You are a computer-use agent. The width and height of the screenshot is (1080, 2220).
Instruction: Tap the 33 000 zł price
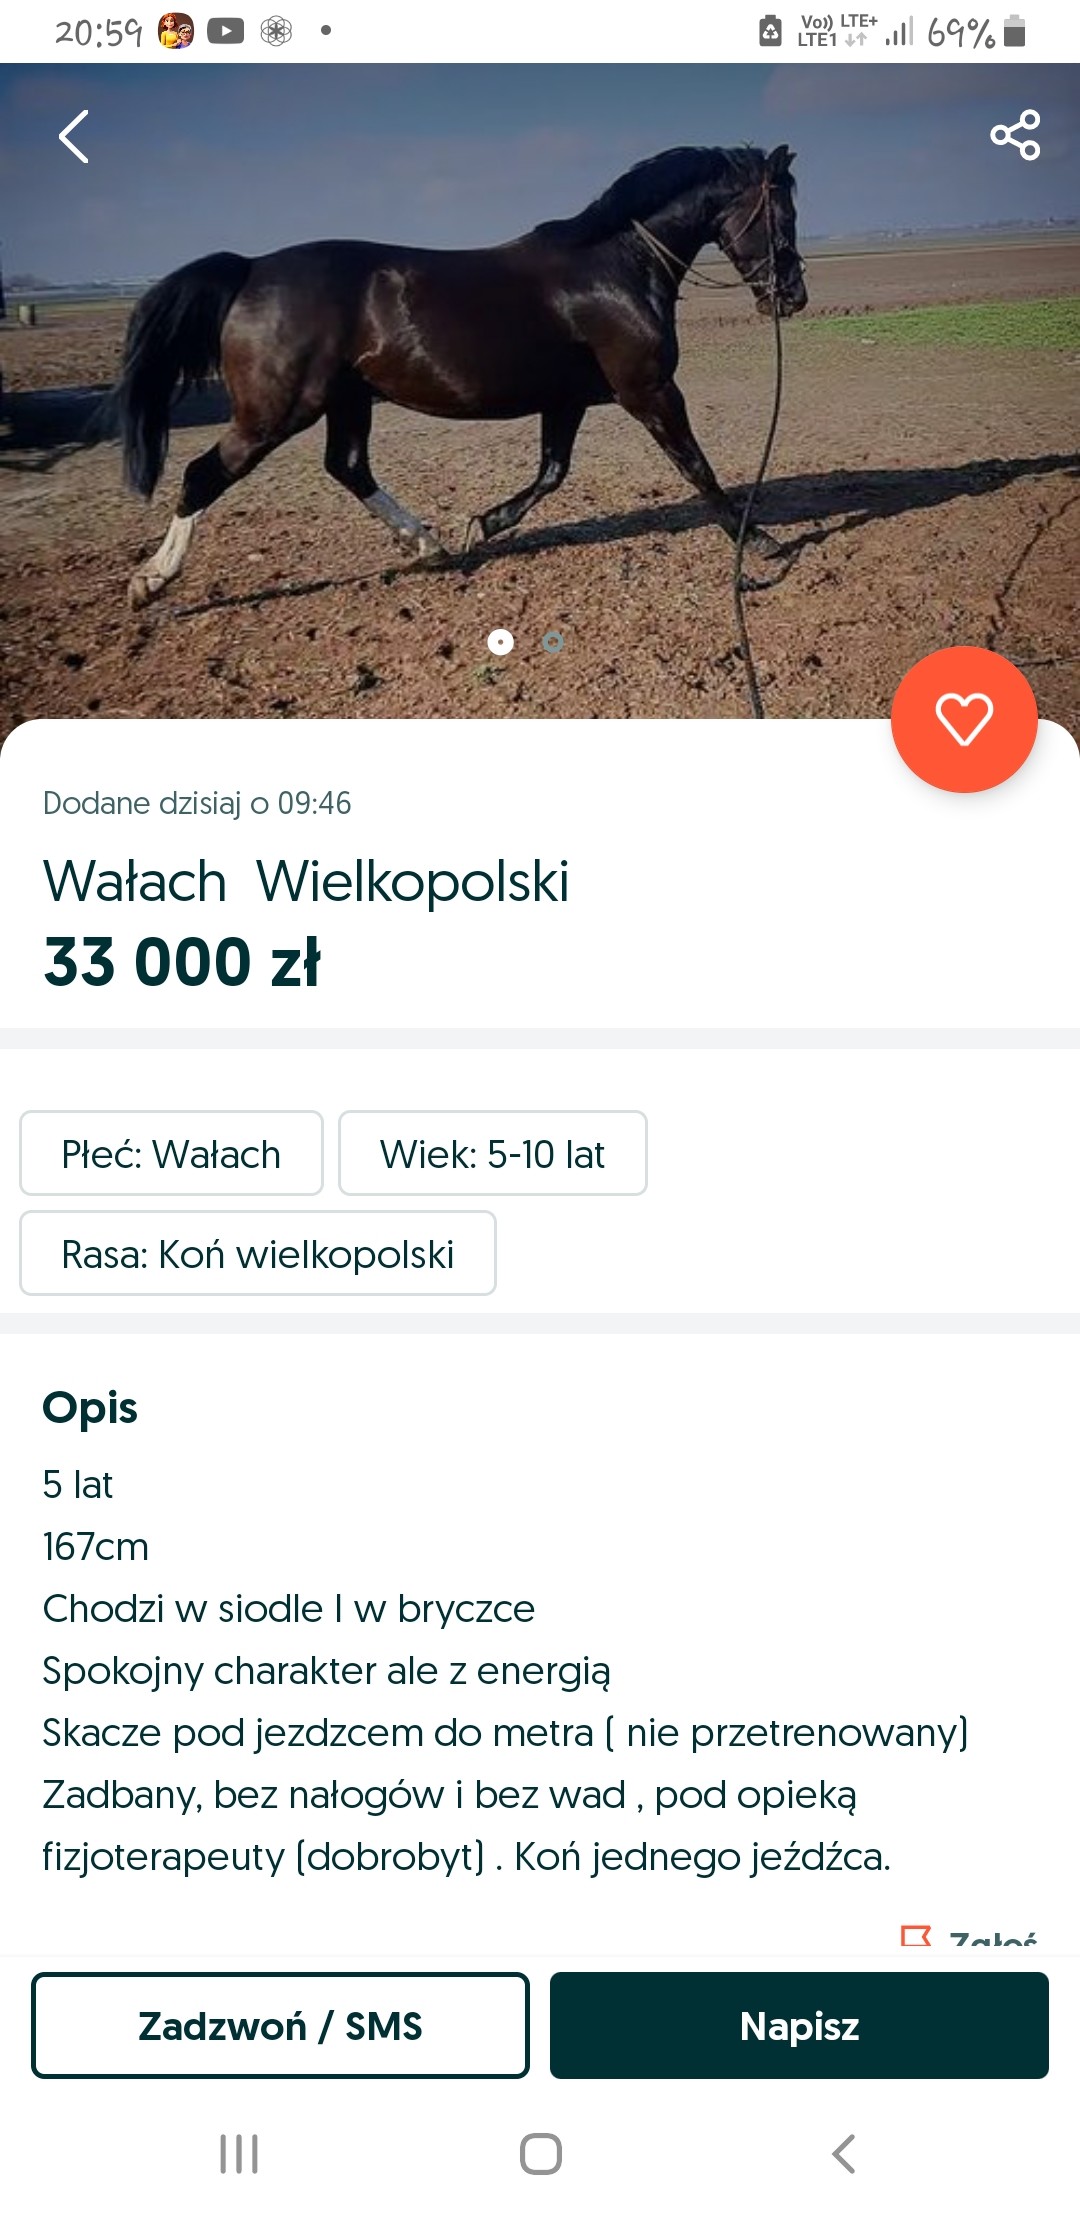coord(182,962)
